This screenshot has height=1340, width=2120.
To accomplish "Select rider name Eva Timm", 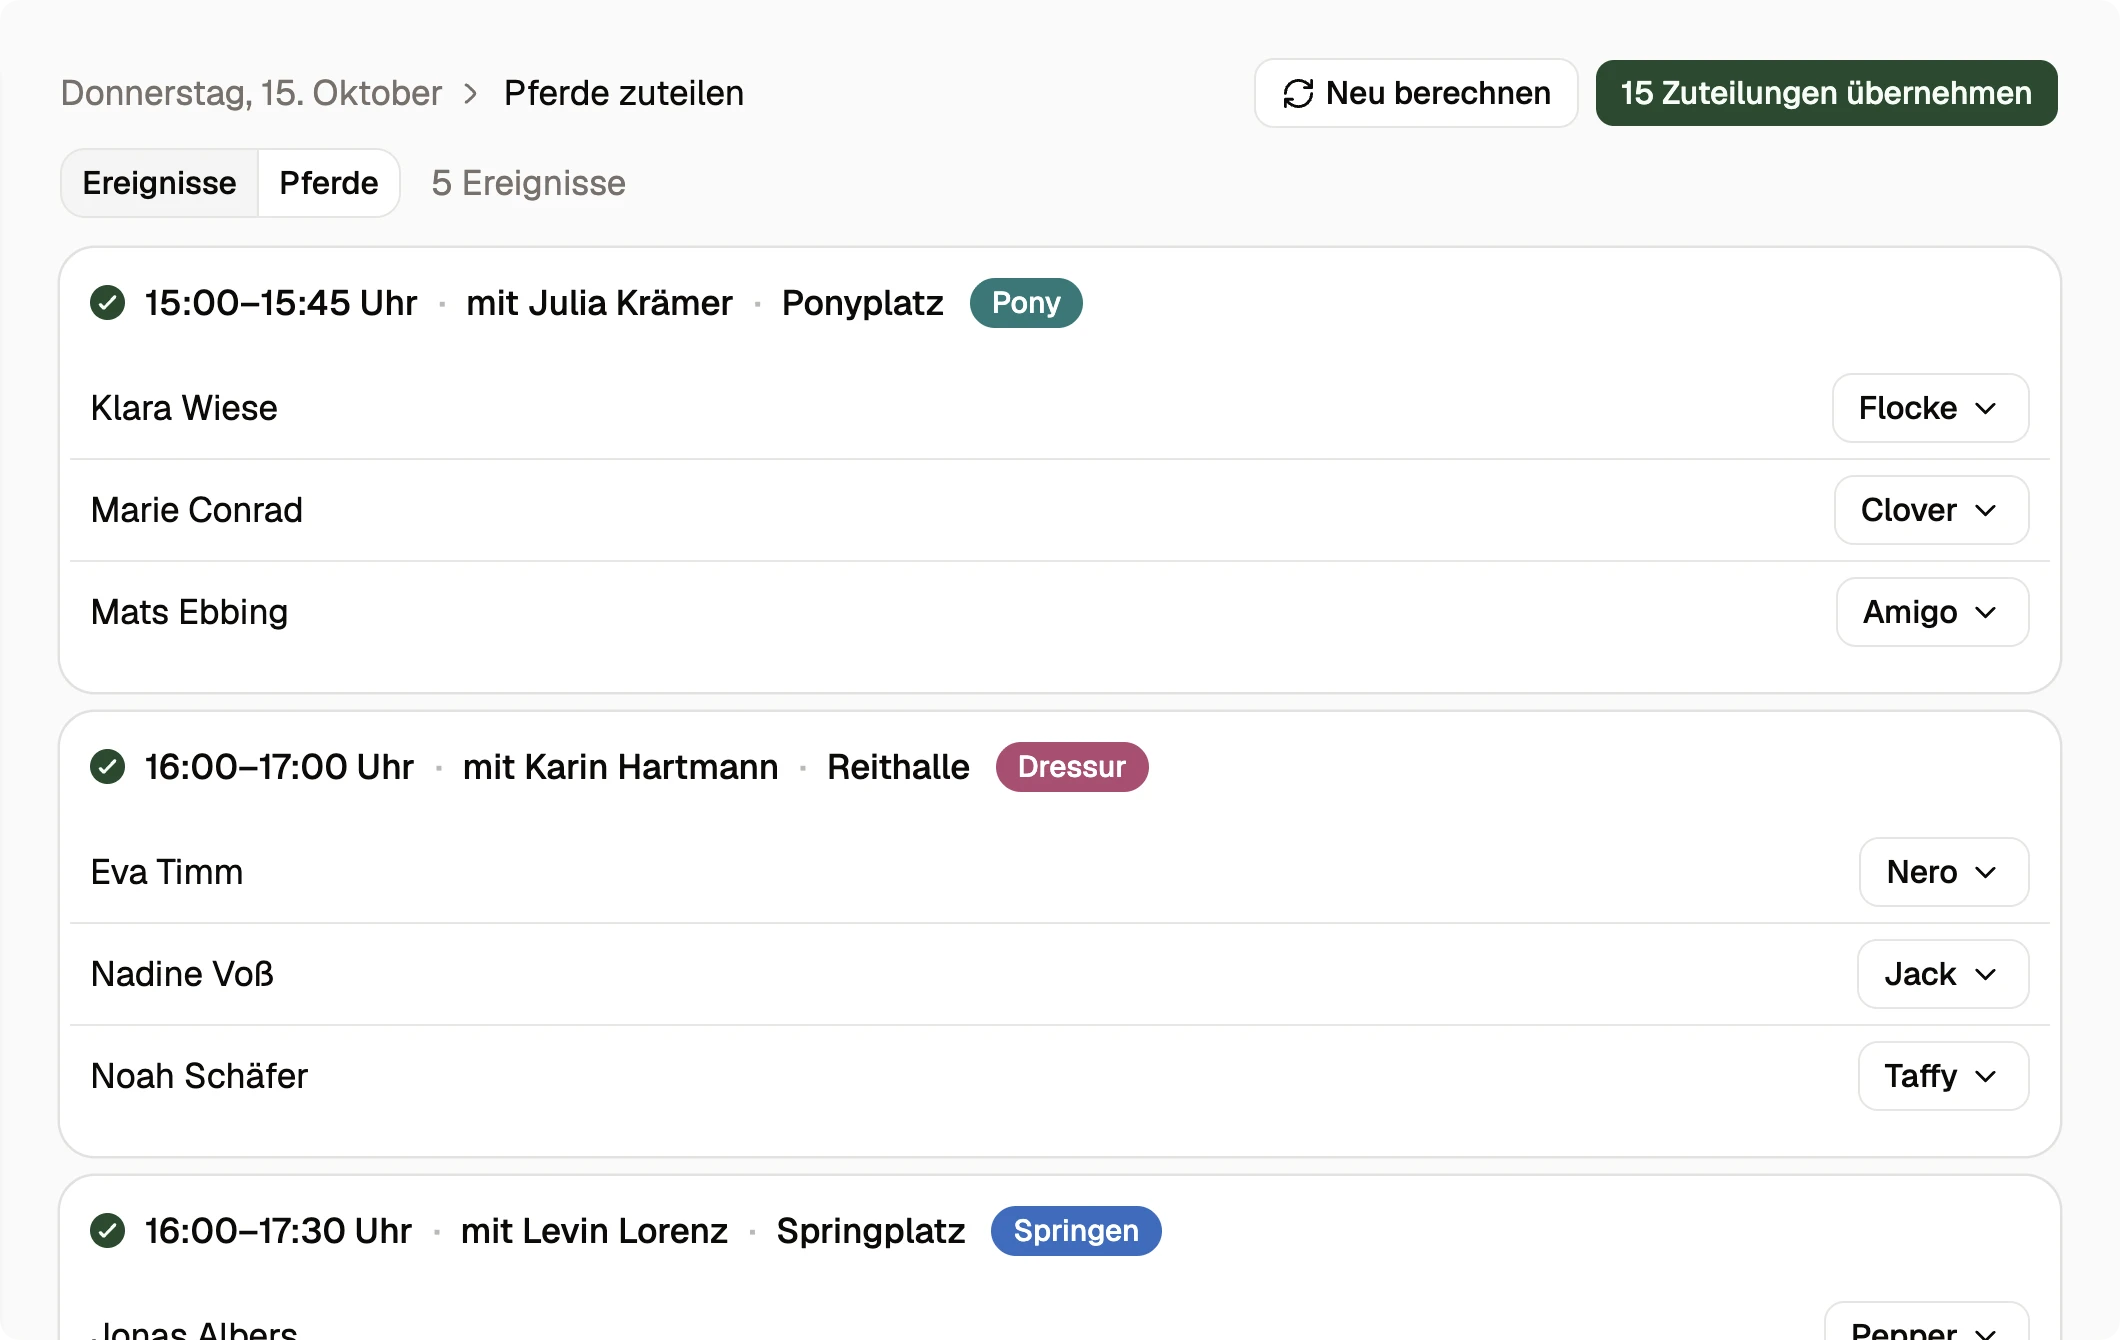I will [x=167, y=872].
